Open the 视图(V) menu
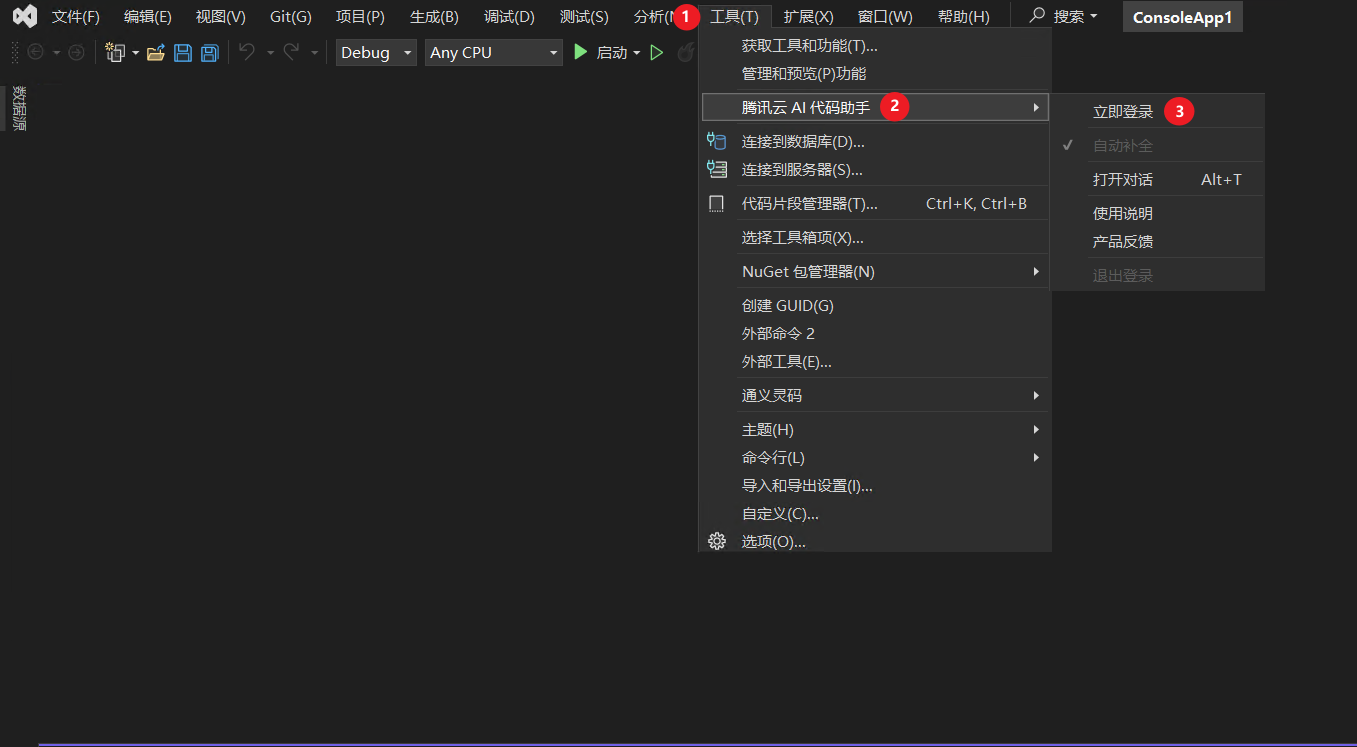 pyautogui.click(x=221, y=17)
